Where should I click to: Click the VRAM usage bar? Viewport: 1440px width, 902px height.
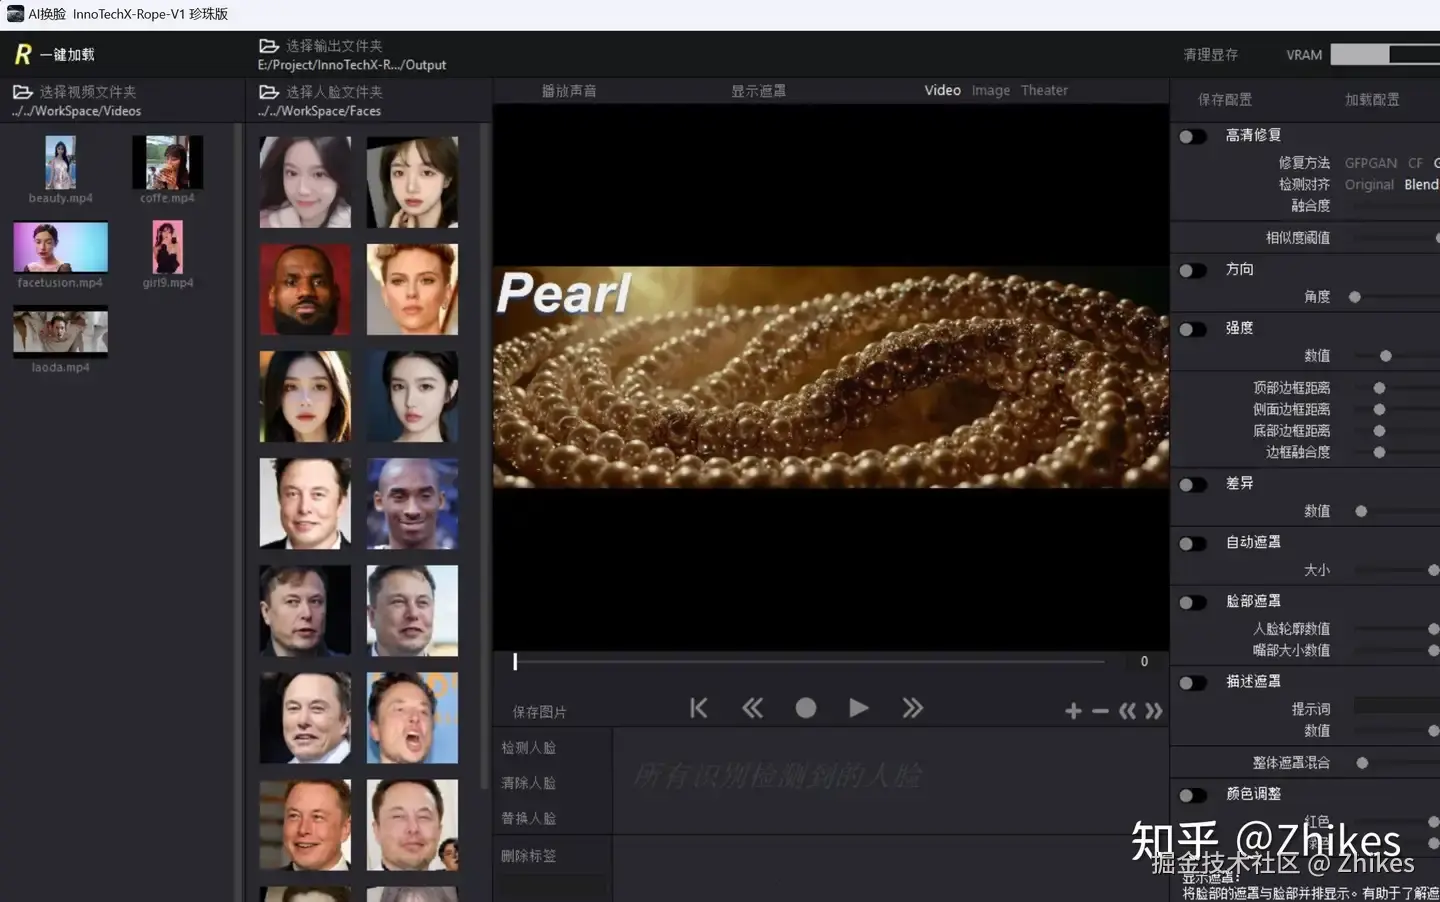tap(1385, 55)
